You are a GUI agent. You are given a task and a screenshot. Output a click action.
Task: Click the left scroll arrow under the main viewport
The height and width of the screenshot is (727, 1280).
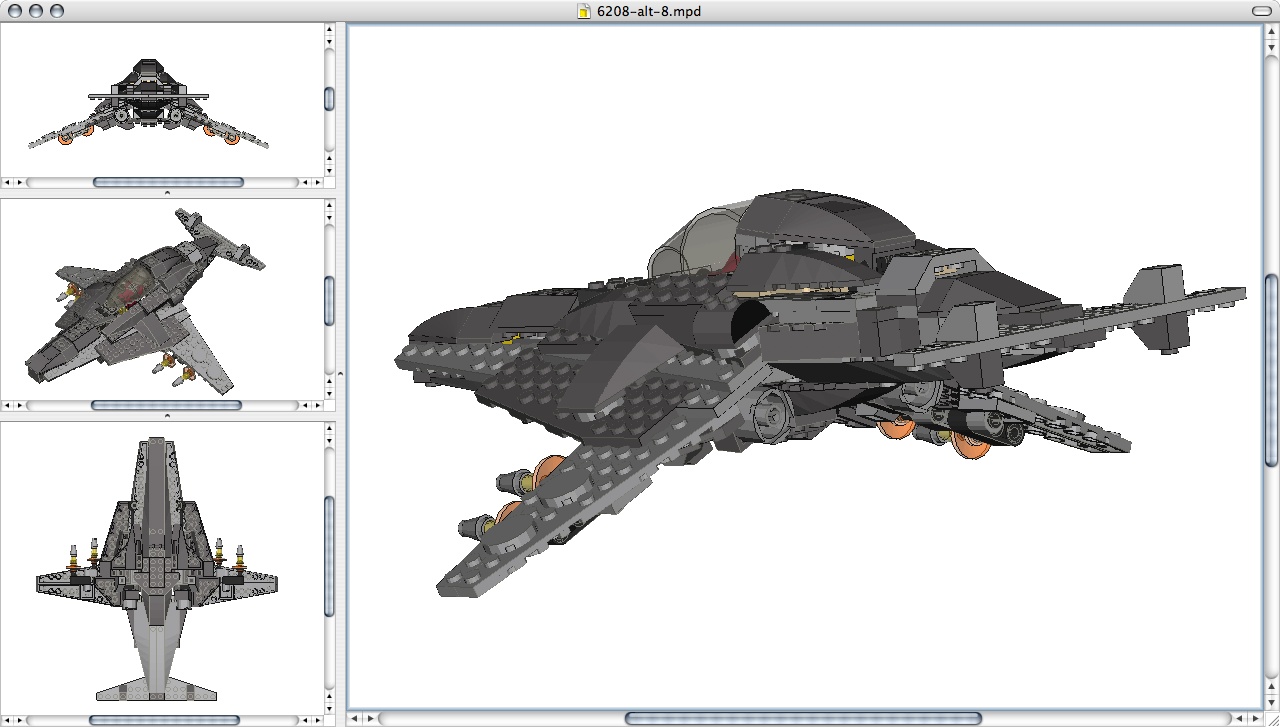coord(354,718)
